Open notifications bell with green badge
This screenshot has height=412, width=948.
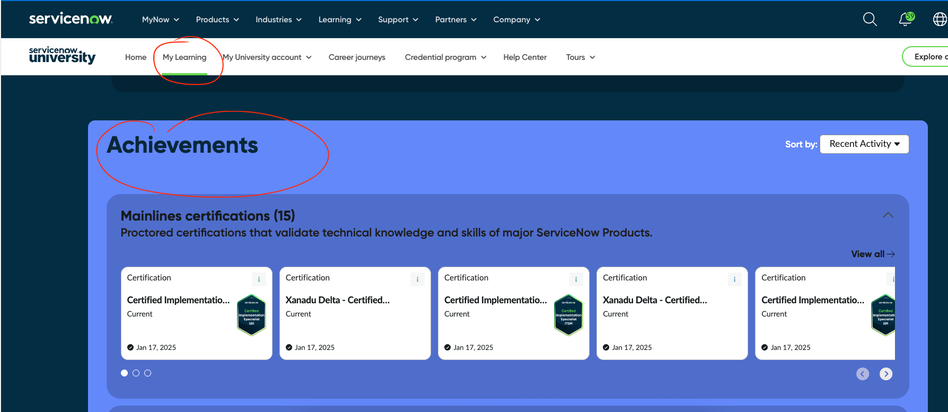click(906, 19)
